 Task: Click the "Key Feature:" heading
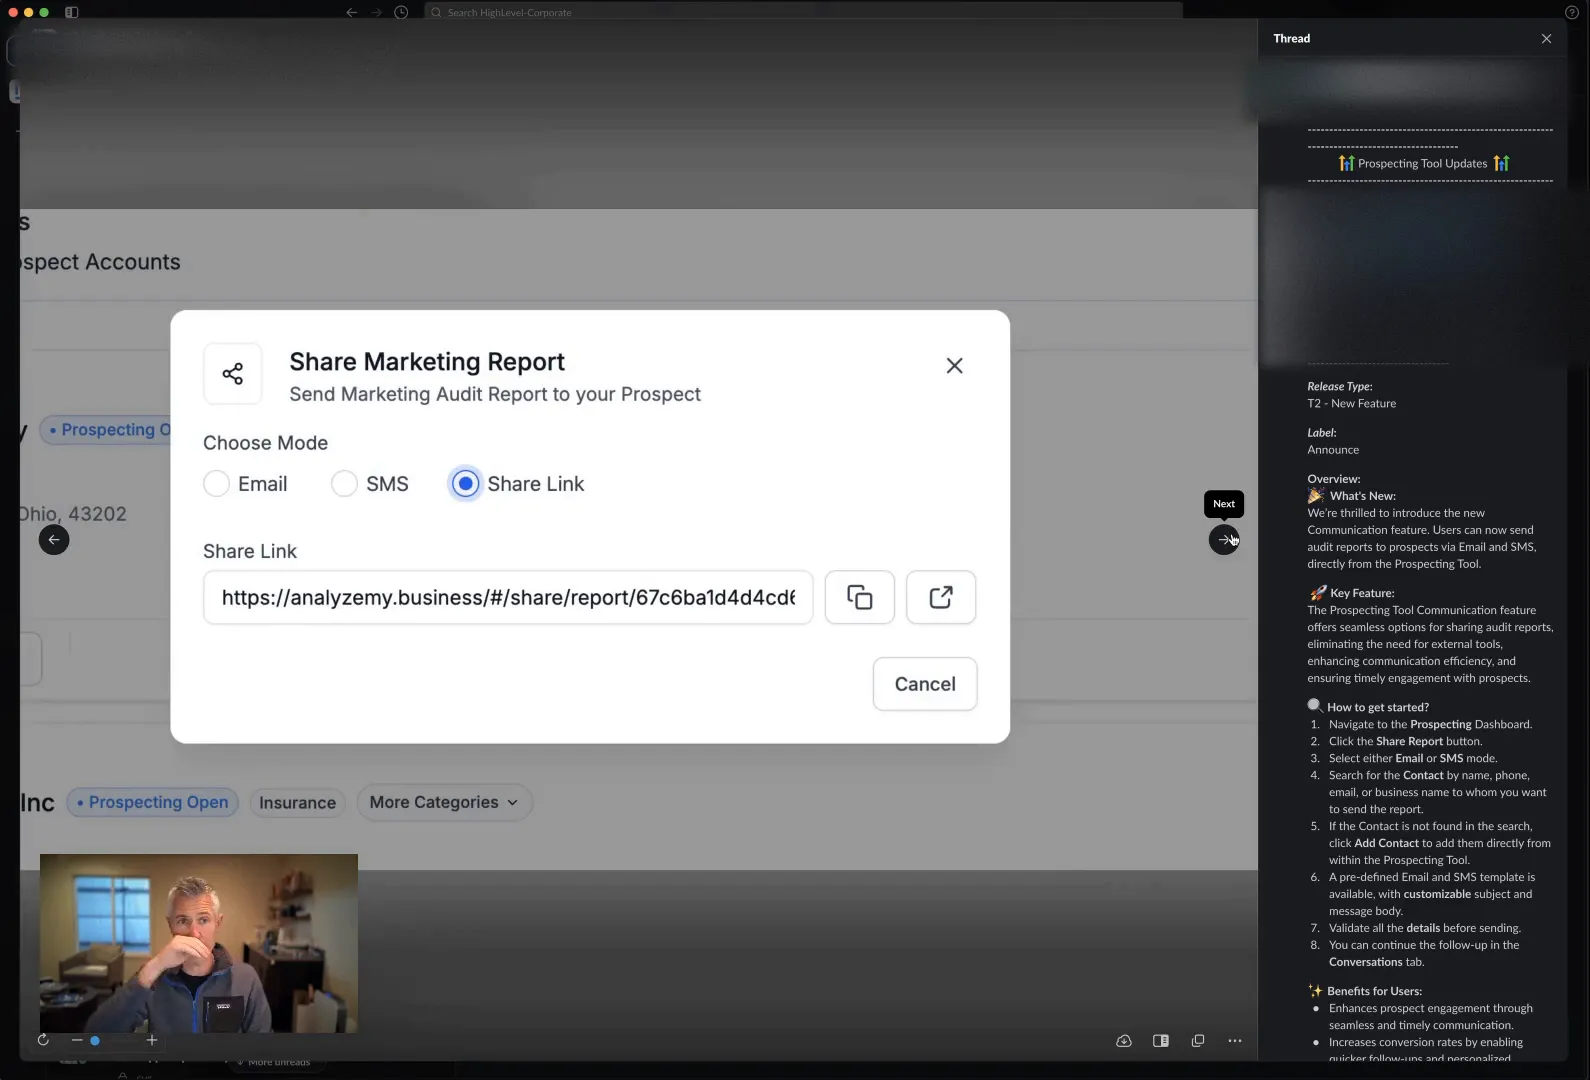click(x=1362, y=593)
